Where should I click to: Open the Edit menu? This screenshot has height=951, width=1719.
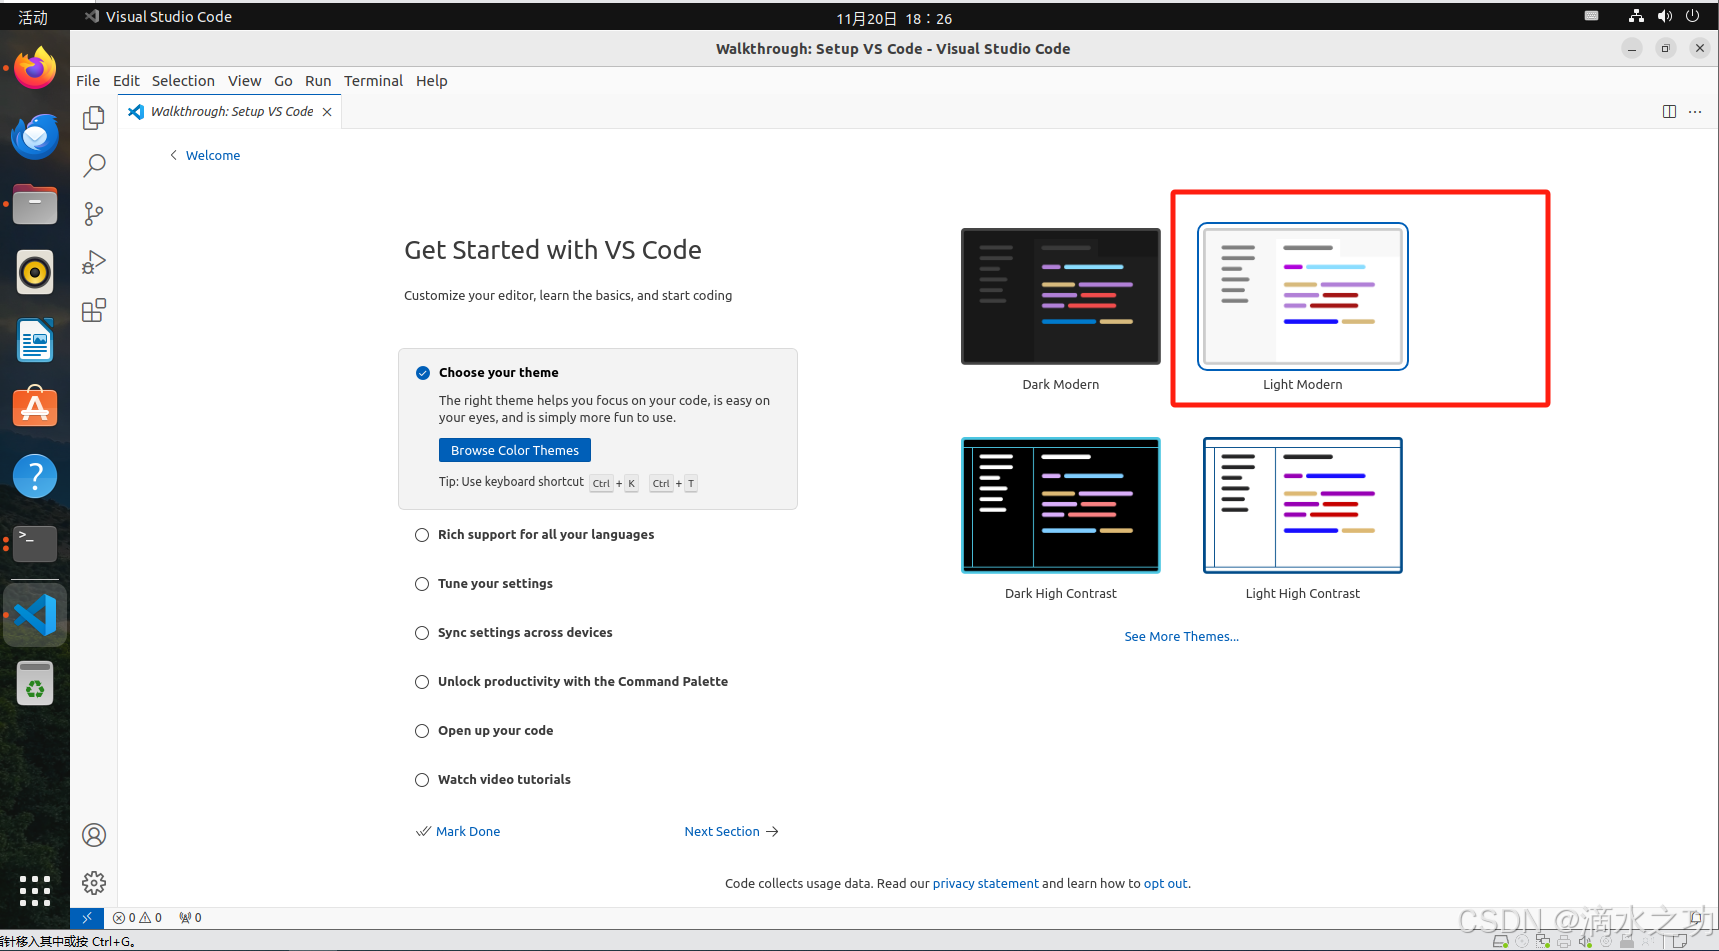[x=126, y=81]
